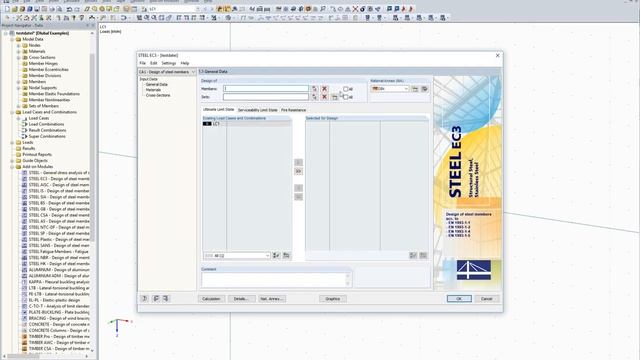This screenshot has width=640, height=360.
Task: Click the pick members icon beside Members field
Action: pyautogui.click(x=314, y=89)
